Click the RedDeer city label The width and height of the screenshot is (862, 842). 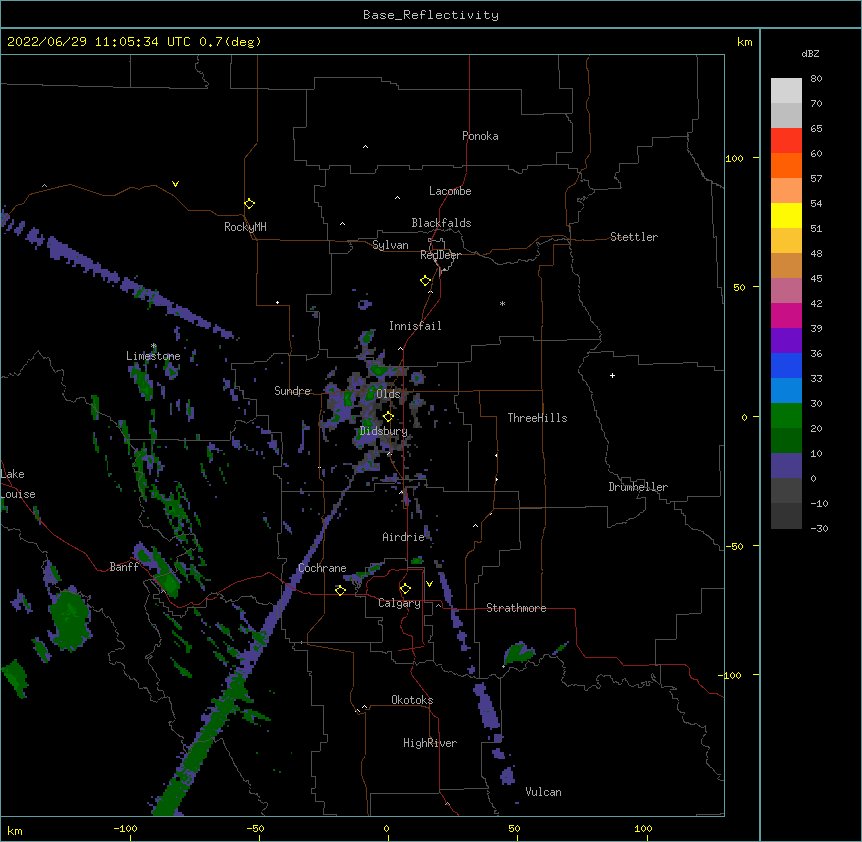(x=440, y=255)
